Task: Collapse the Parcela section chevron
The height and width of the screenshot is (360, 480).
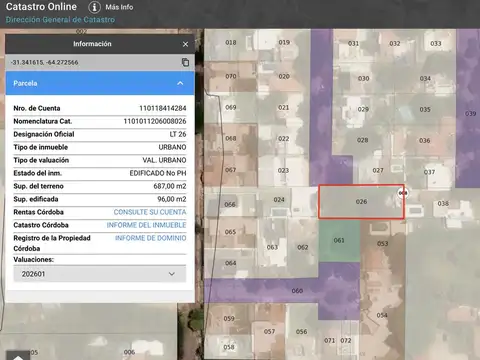Action: [x=180, y=83]
